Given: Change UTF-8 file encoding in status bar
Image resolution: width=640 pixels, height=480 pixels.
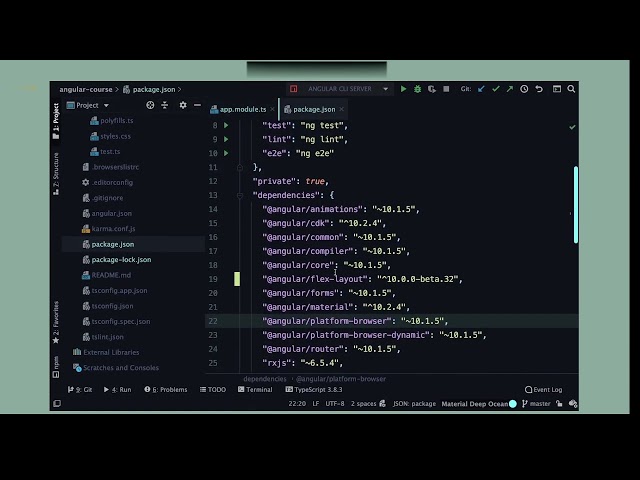Looking at the screenshot, I should pyautogui.click(x=335, y=404).
